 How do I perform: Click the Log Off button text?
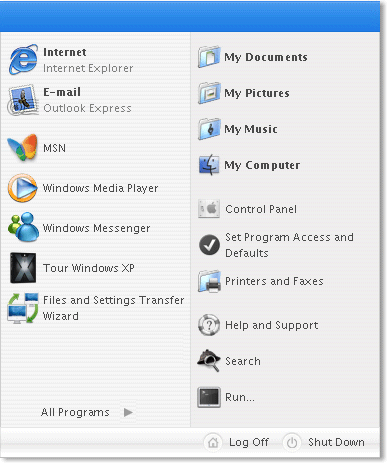click(x=249, y=442)
